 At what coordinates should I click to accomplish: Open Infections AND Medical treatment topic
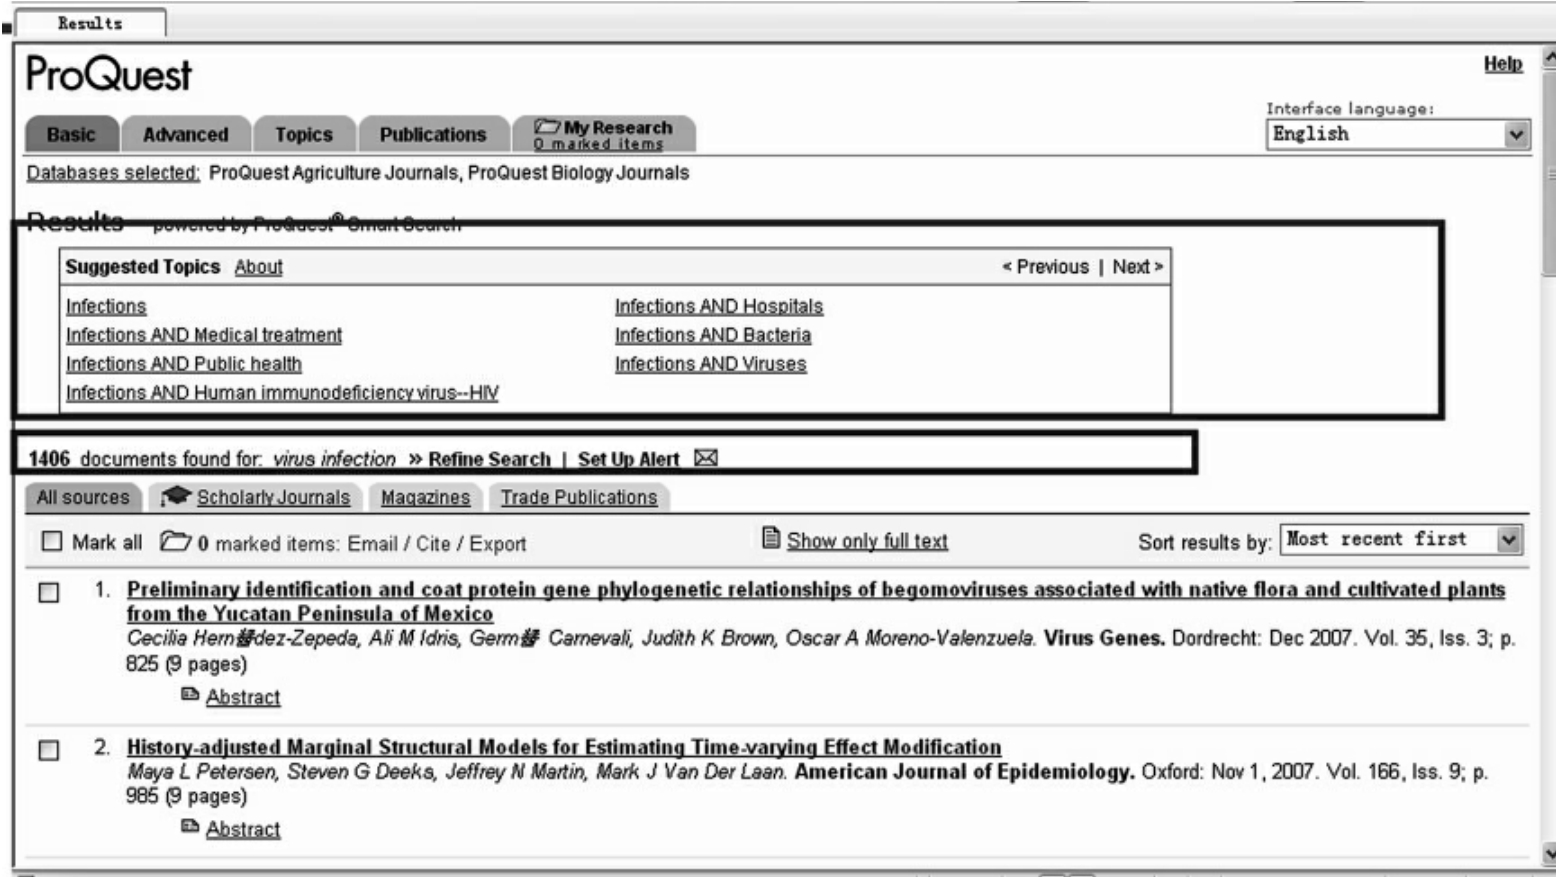click(204, 335)
